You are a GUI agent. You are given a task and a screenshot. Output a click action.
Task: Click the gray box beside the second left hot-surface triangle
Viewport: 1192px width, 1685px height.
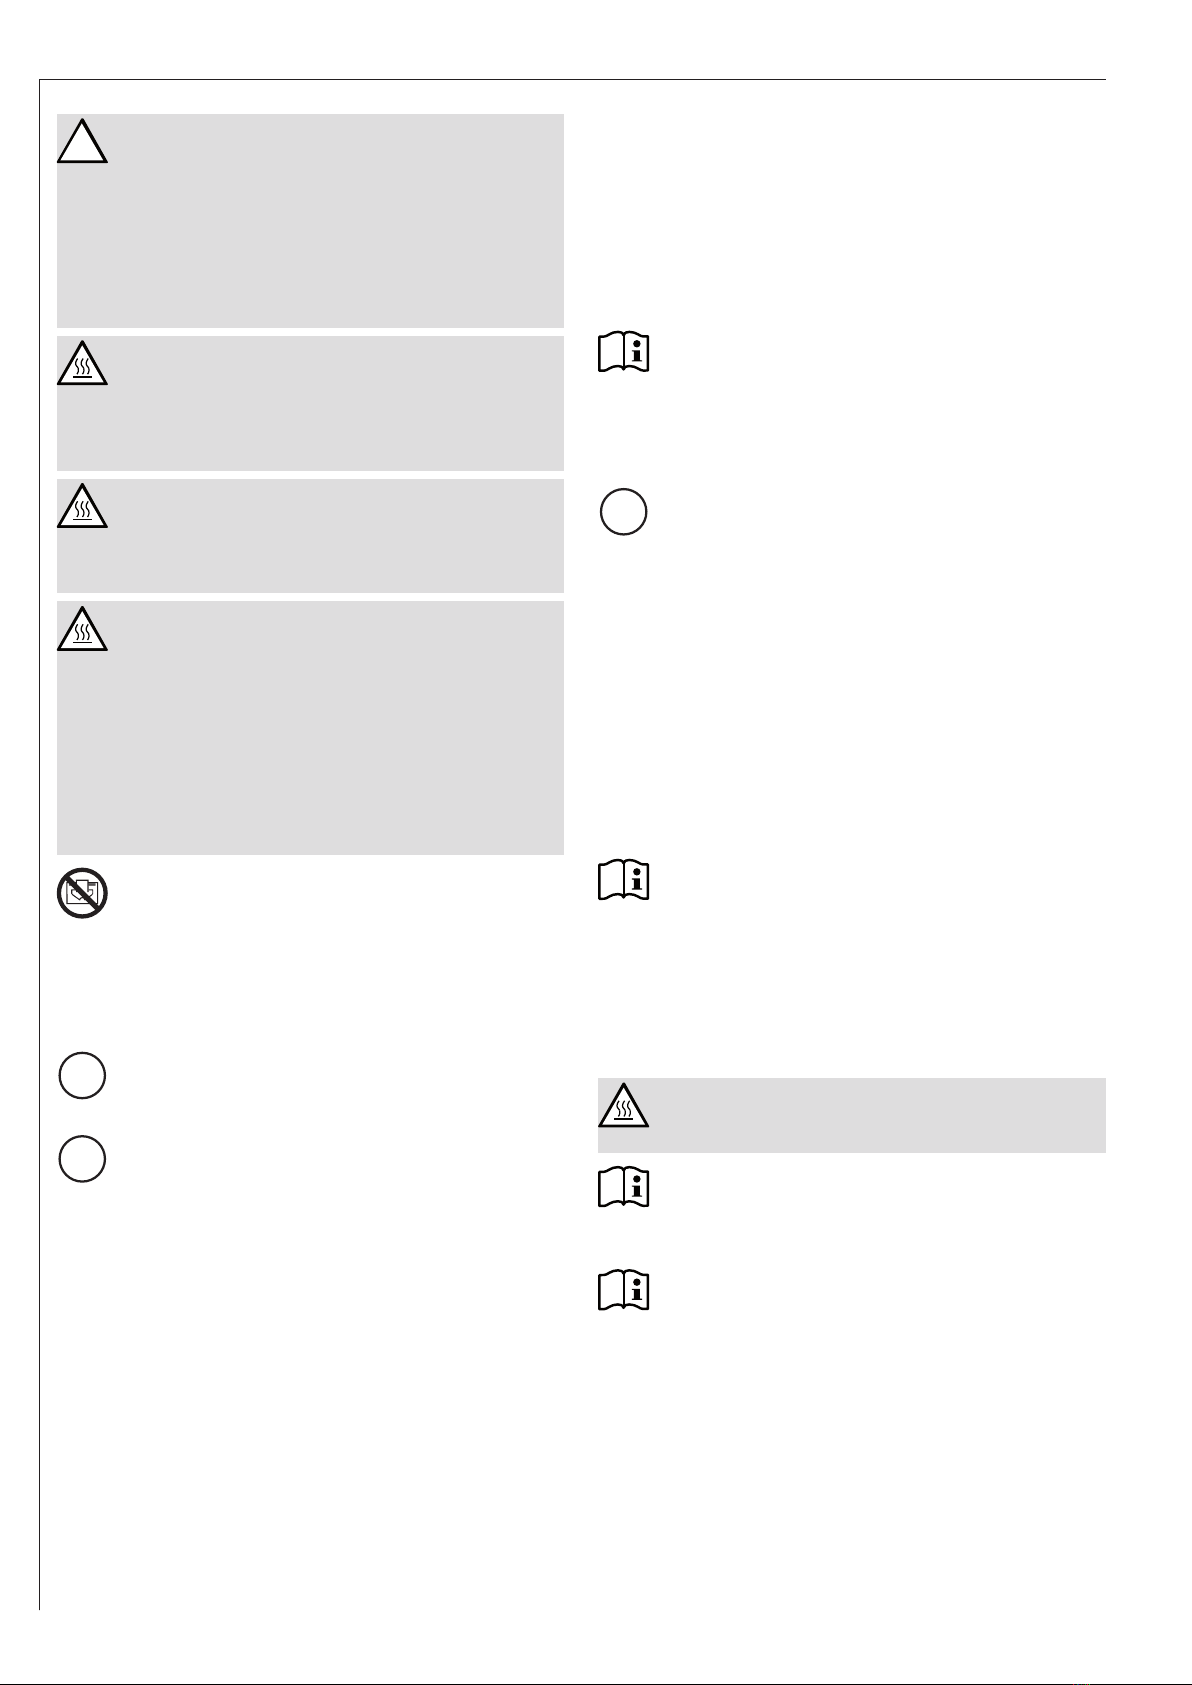[x=310, y=536]
